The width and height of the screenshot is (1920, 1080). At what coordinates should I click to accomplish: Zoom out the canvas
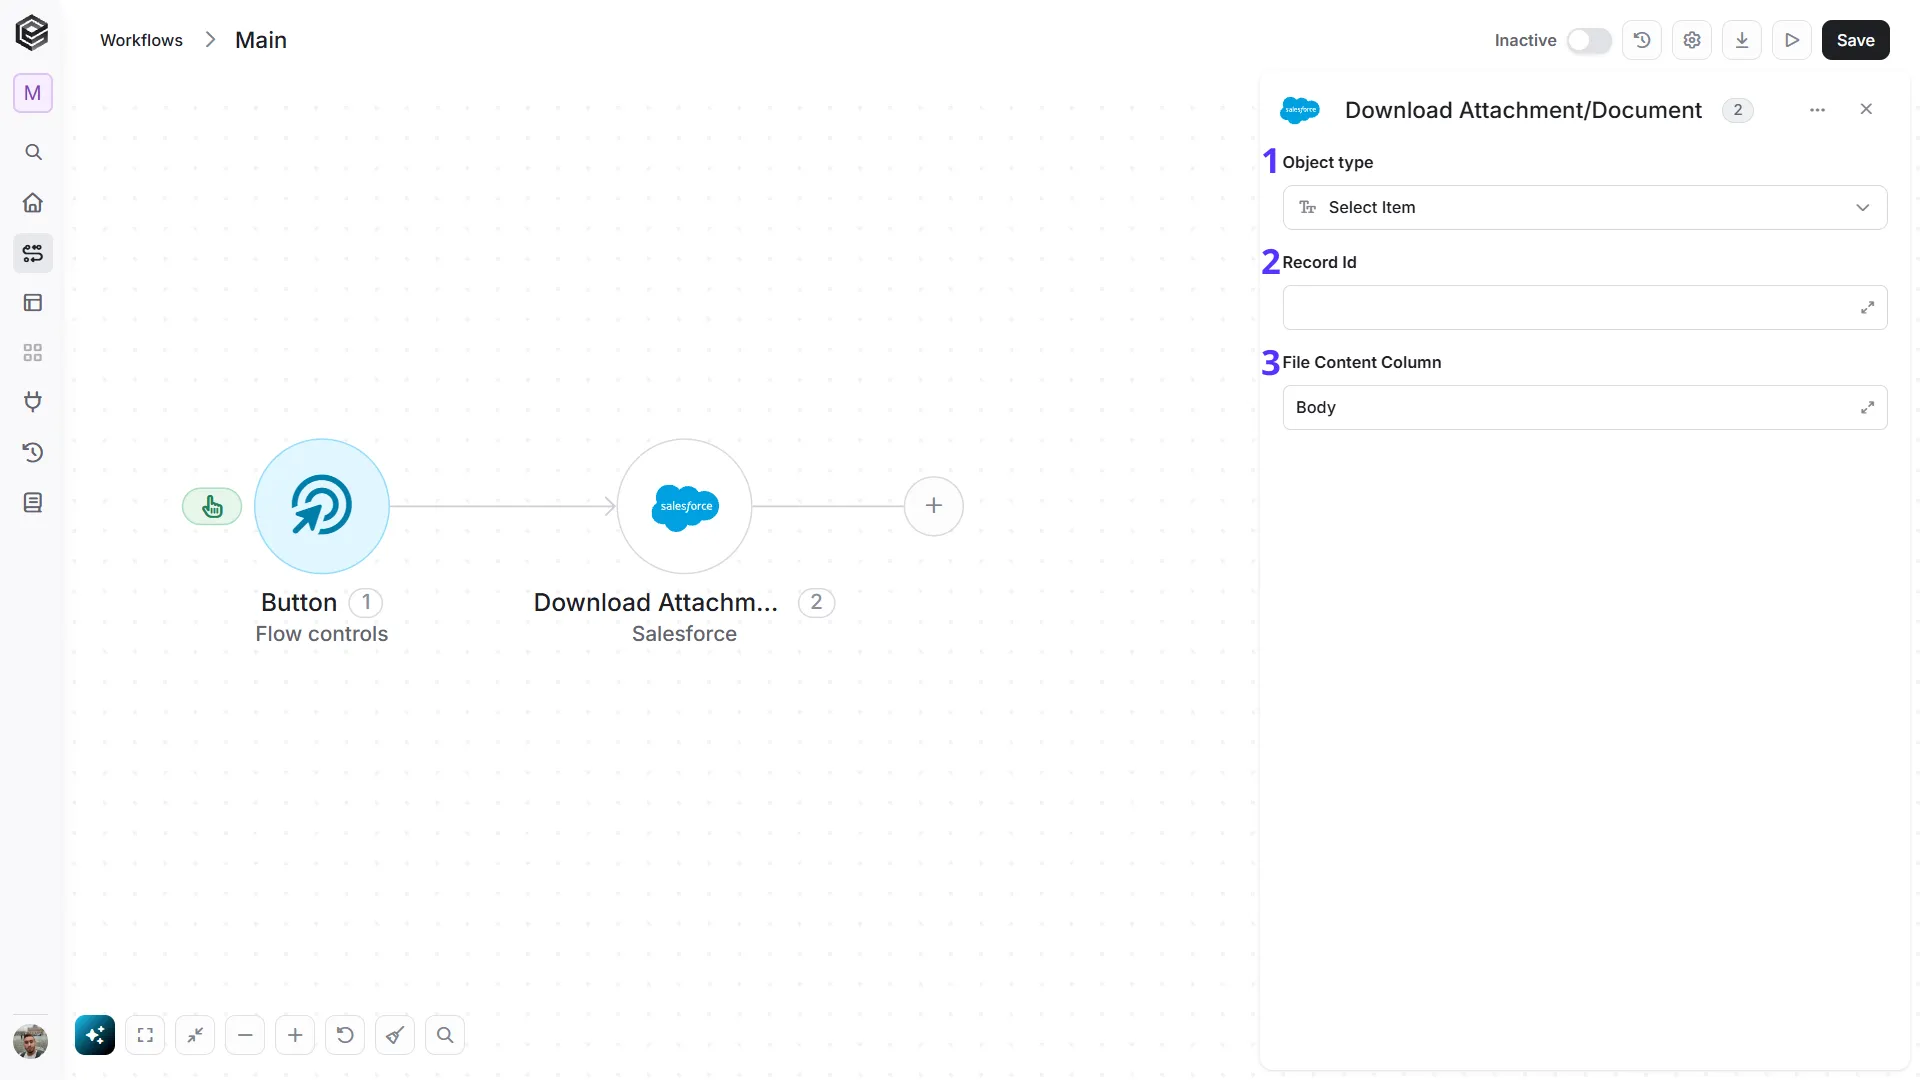click(x=245, y=1035)
